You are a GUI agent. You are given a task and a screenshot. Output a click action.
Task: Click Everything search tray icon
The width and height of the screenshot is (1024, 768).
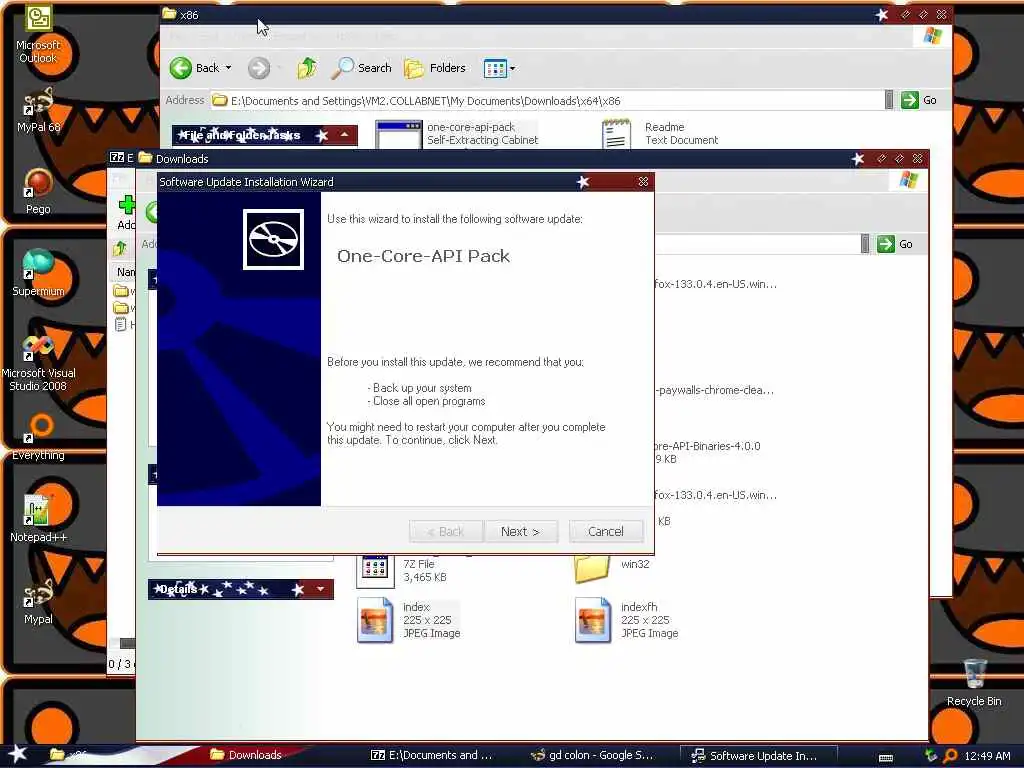coord(950,756)
